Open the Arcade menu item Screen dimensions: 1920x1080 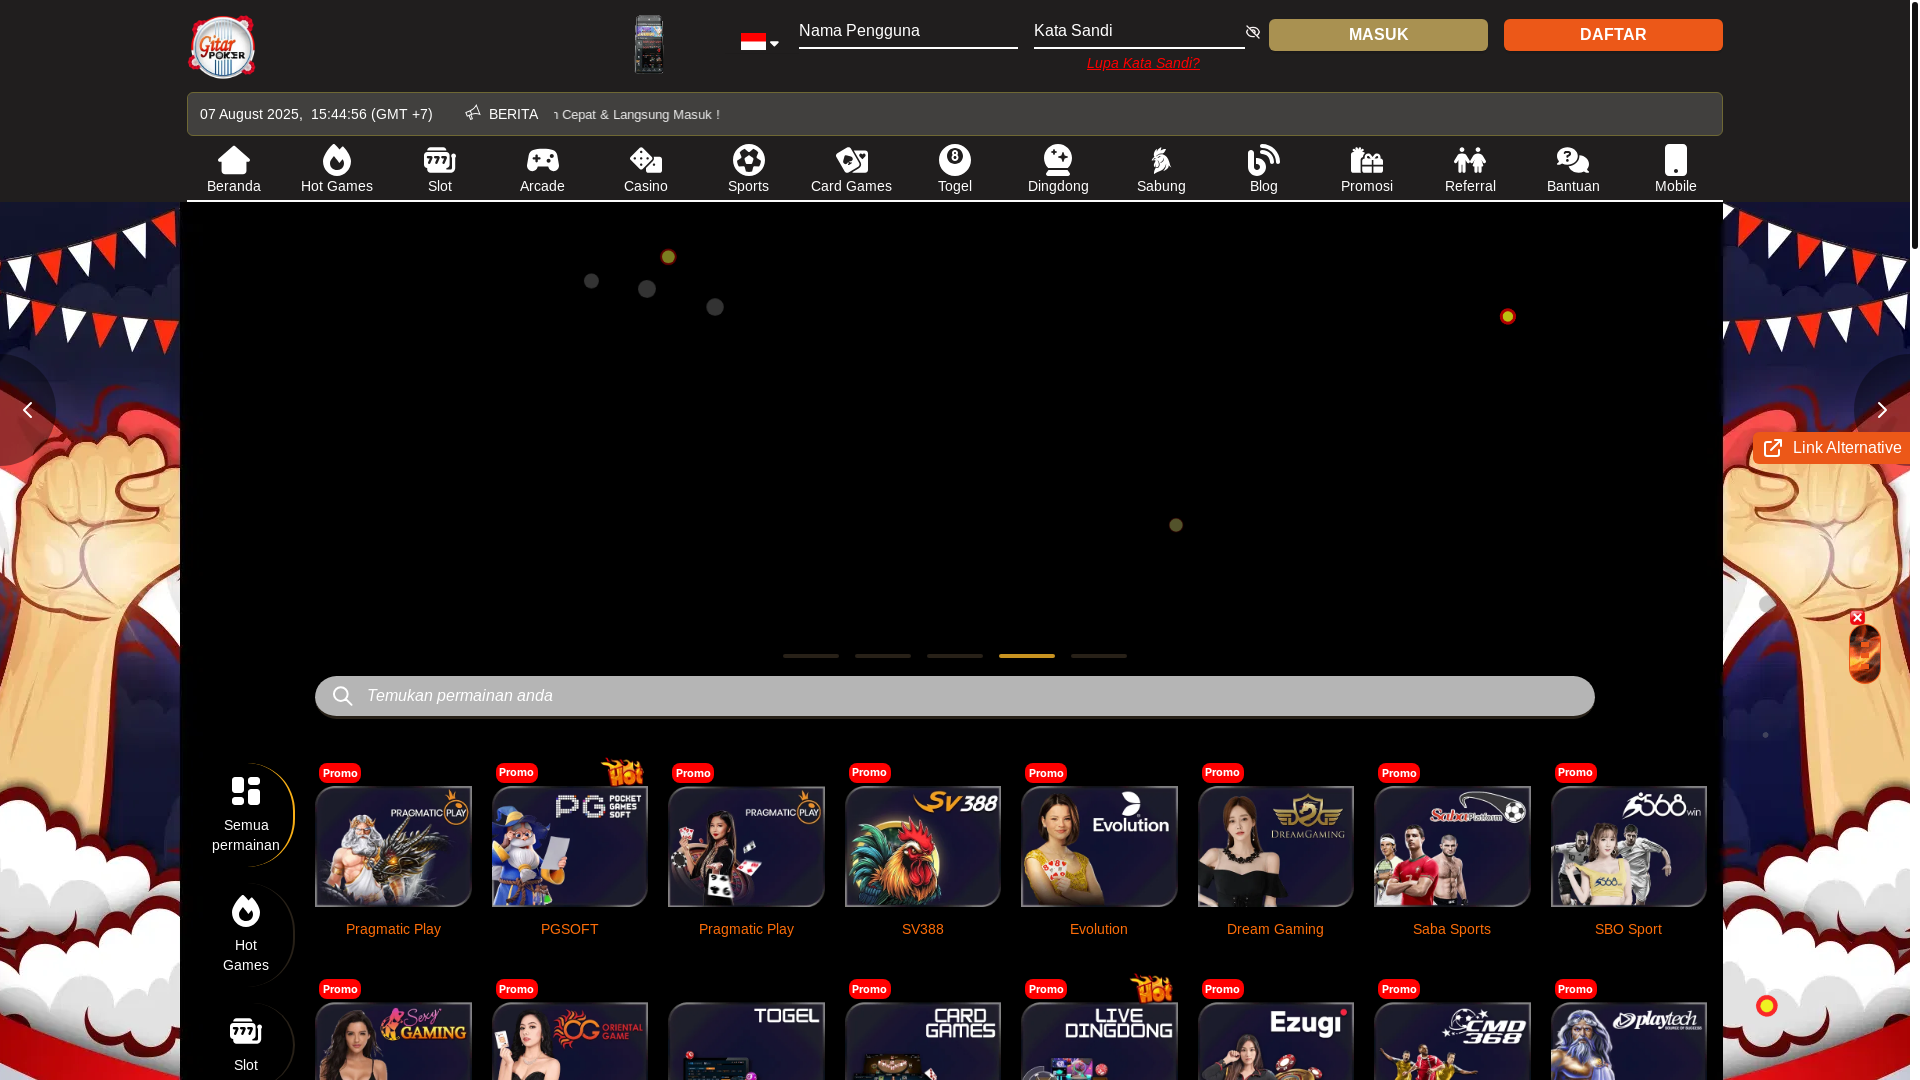click(542, 169)
